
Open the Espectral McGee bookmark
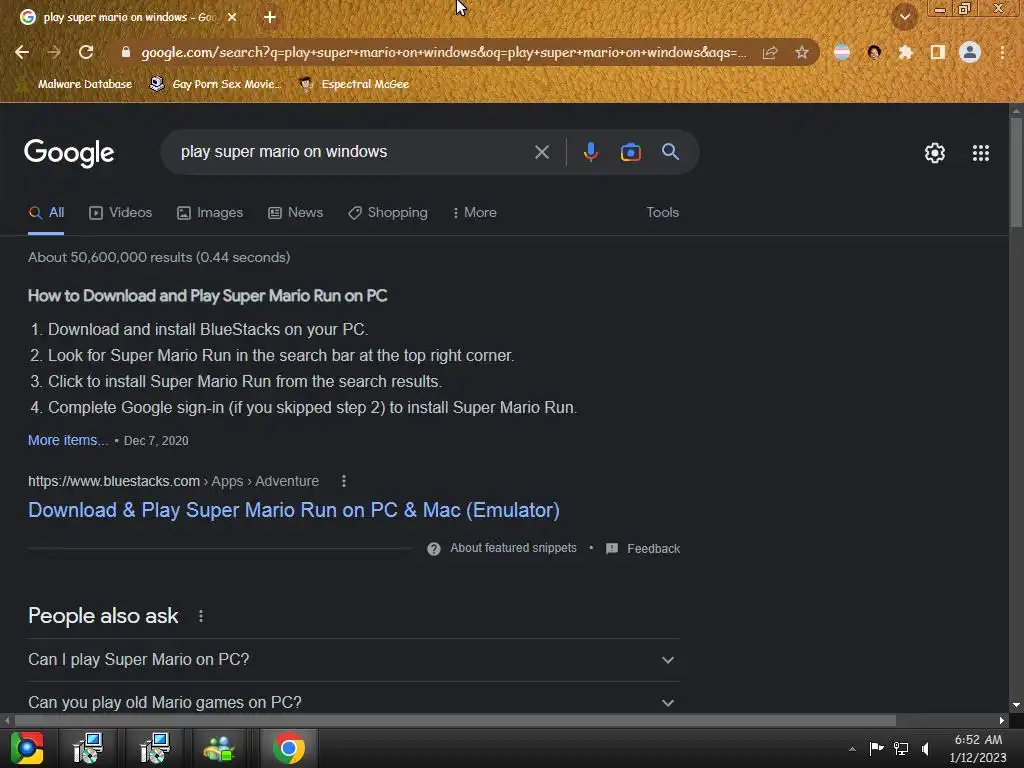354,84
